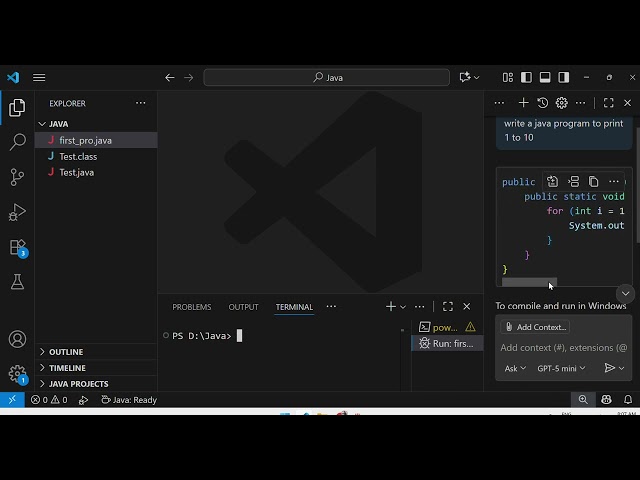640x480 pixels.
Task: Click the debug status bar icon
Action: coord(83,400)
